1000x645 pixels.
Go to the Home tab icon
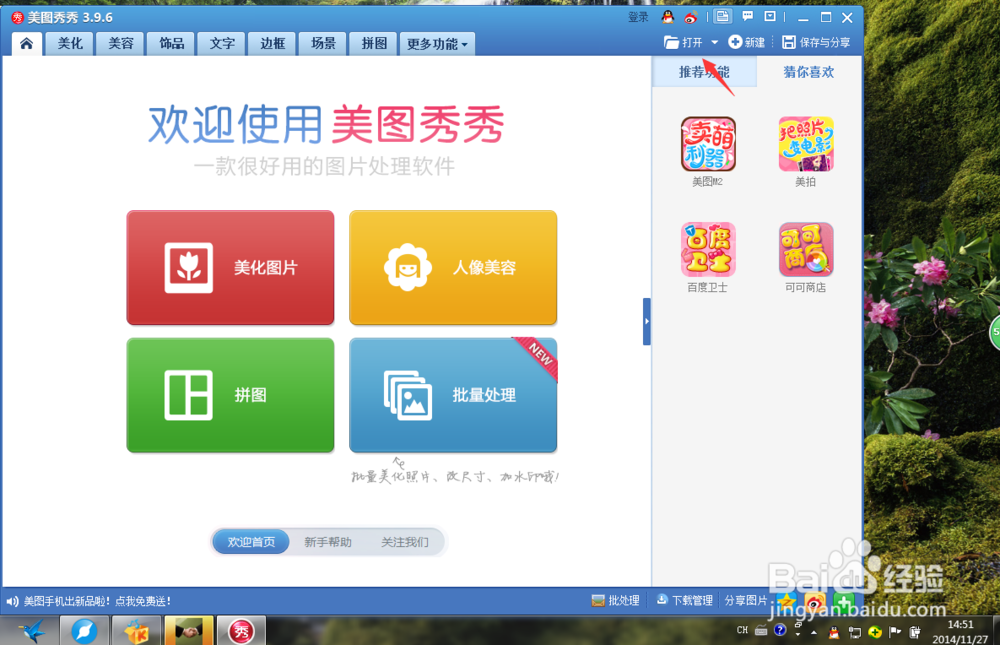click(26, 43)
